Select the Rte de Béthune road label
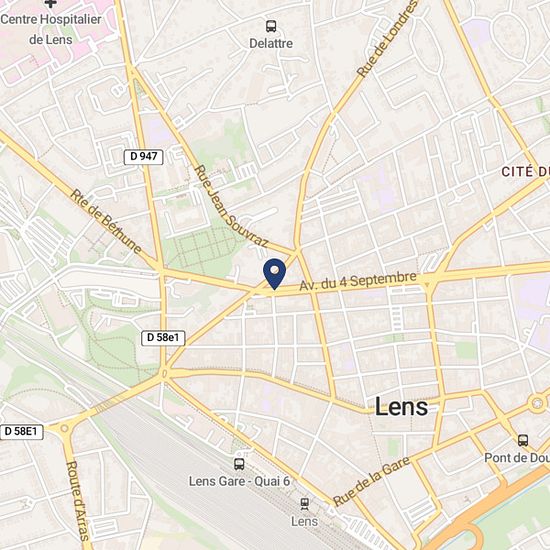The height and width of the screenshot is (550, 550). click(106, 222)
